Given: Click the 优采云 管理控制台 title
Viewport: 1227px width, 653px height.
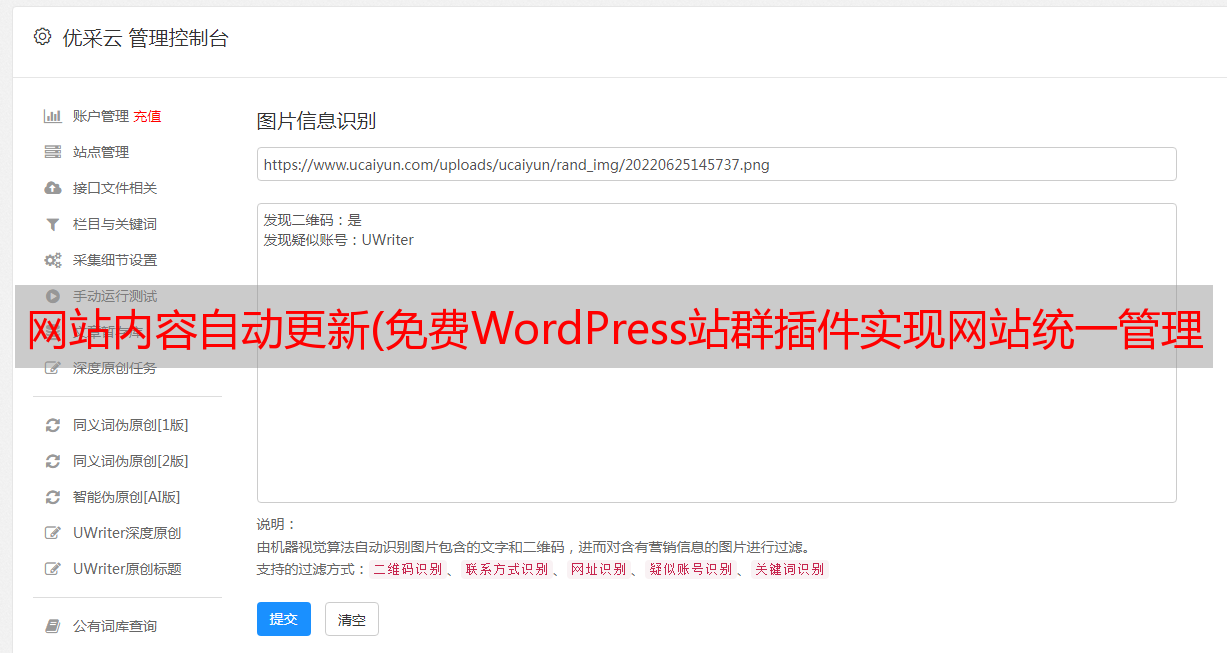Looking at the screenshot, I should tap(145, 38).
